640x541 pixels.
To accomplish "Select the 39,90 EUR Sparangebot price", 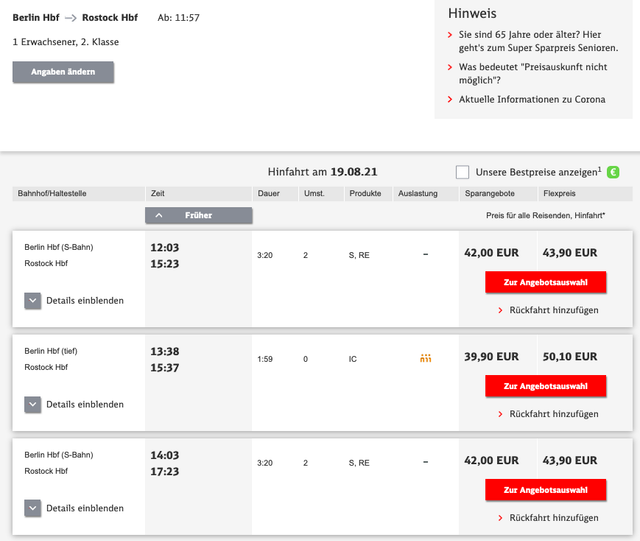I will point(492,357).
